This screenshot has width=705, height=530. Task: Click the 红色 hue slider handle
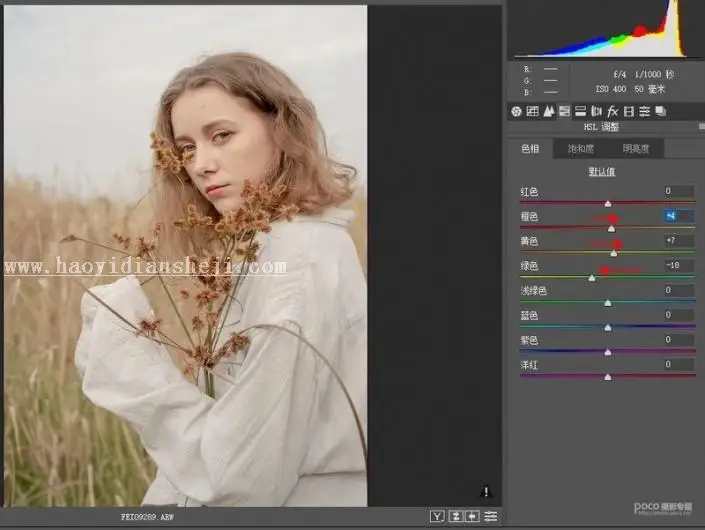point(608,204)
